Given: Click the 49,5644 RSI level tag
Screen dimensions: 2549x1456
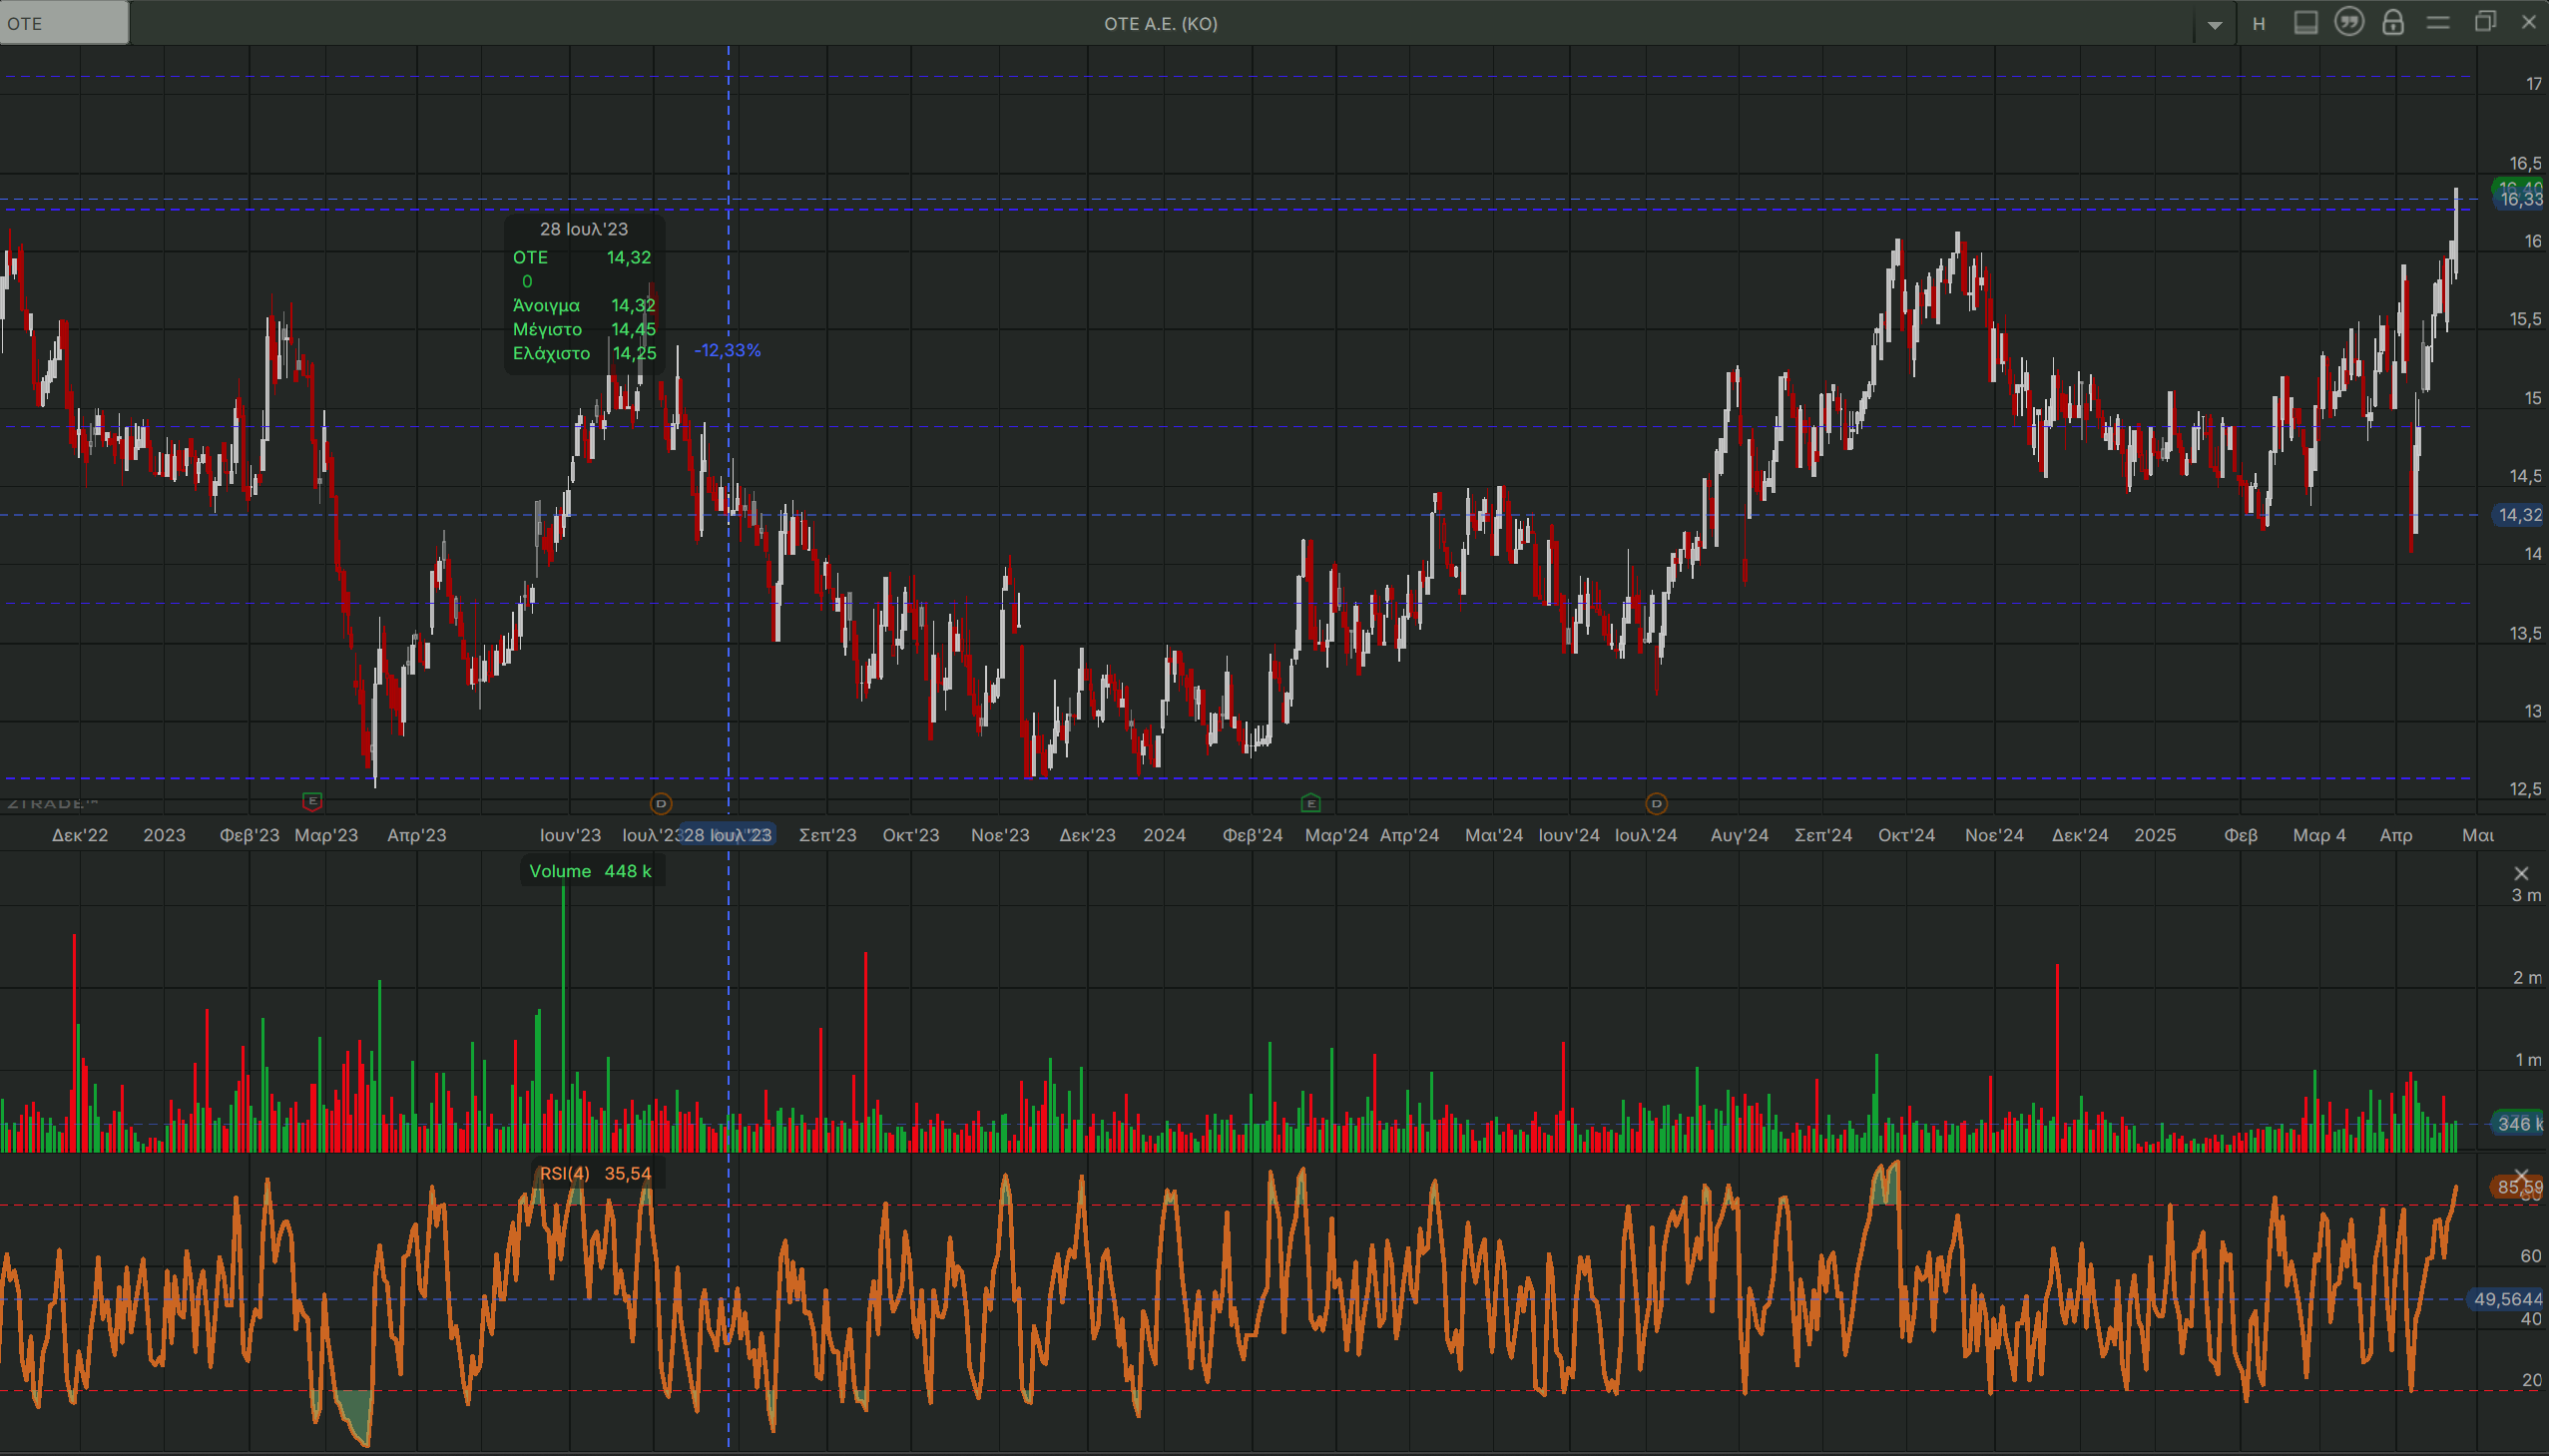Looking at the screenshot, I should tap(2506, 1299).
